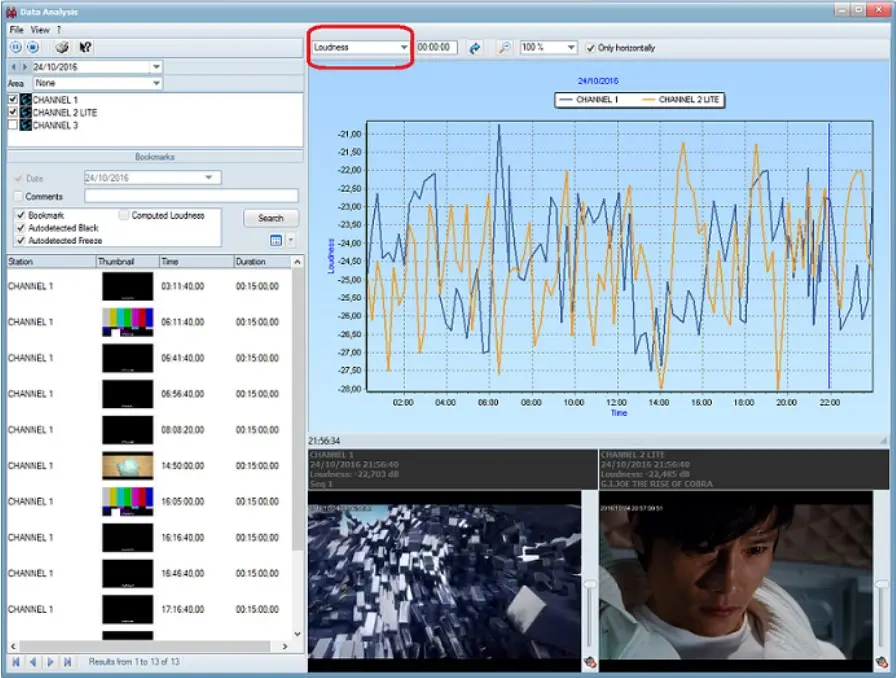Click the stop icon in the toolbar
The width and height of the screenshot is (896, 678).
coord(32,47)
